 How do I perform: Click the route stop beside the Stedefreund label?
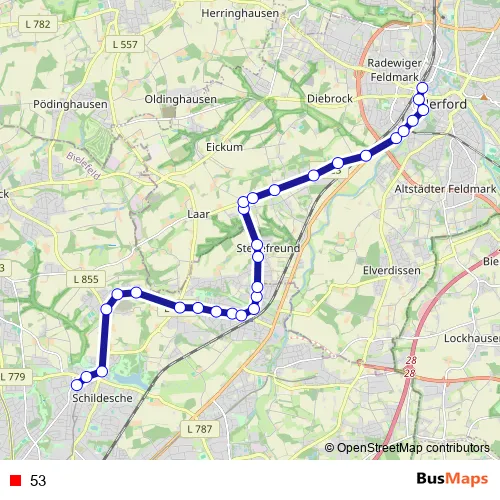257,245
